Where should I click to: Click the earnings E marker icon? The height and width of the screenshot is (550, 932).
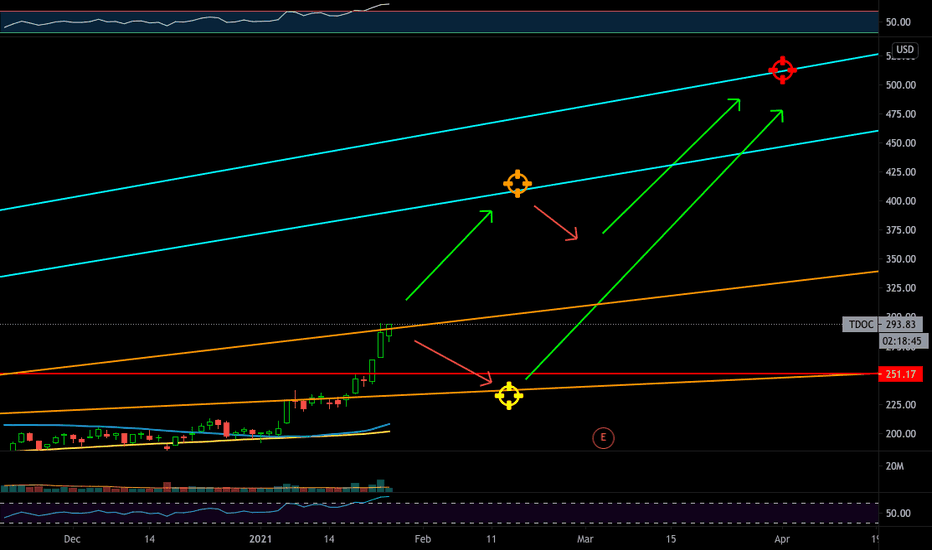[603, 438]
